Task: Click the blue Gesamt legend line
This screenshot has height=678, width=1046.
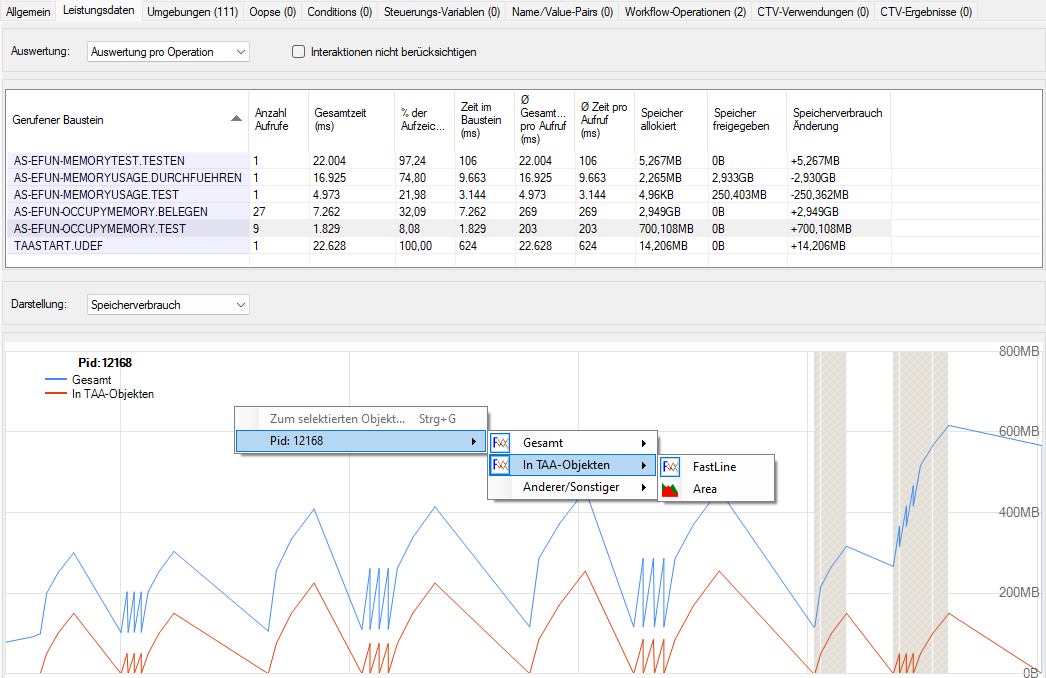Action: 56,380
